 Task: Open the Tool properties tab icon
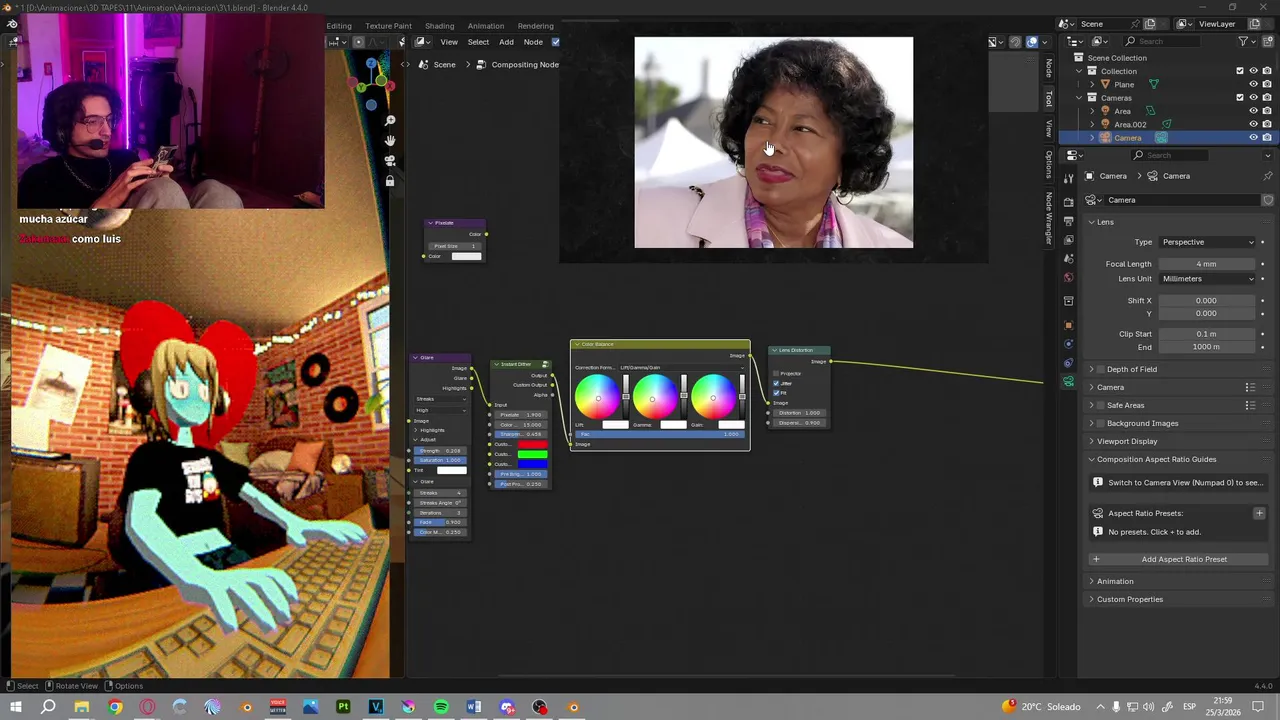point(1068,177)
